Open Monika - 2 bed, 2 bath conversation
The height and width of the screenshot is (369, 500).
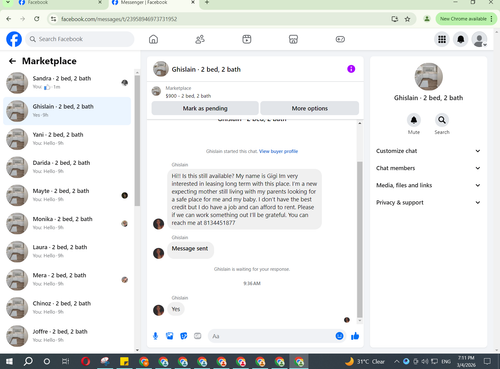pyautogui.click(x=67, y=223)
